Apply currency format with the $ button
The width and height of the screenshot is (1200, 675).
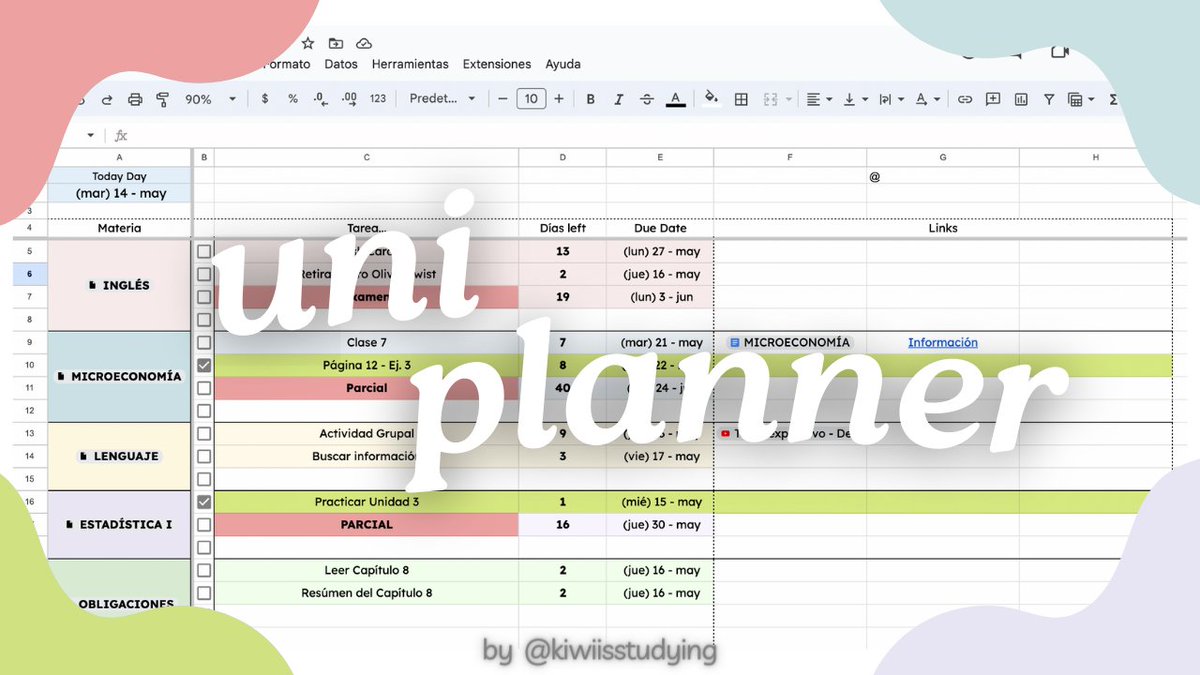click(x=265, y=99)
